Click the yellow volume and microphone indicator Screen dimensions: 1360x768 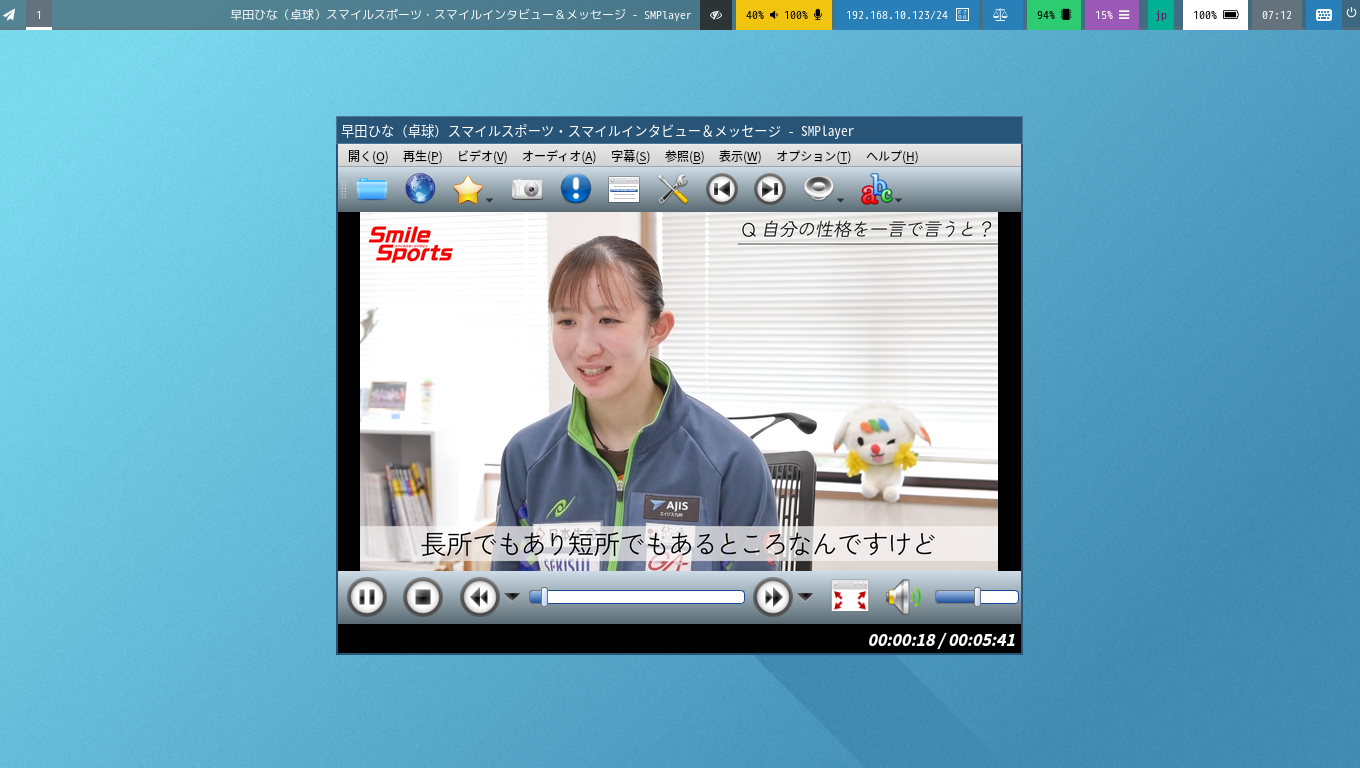[x=784, y=15]
